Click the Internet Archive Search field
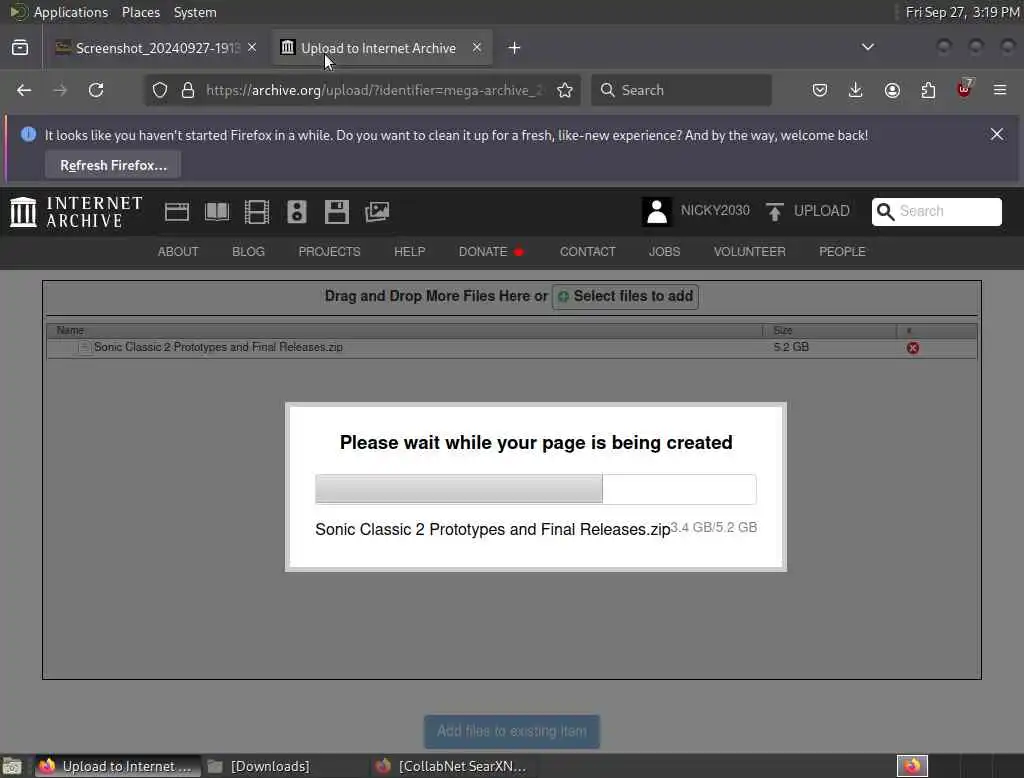The image size is (1024, 778). tap(936, 212)
